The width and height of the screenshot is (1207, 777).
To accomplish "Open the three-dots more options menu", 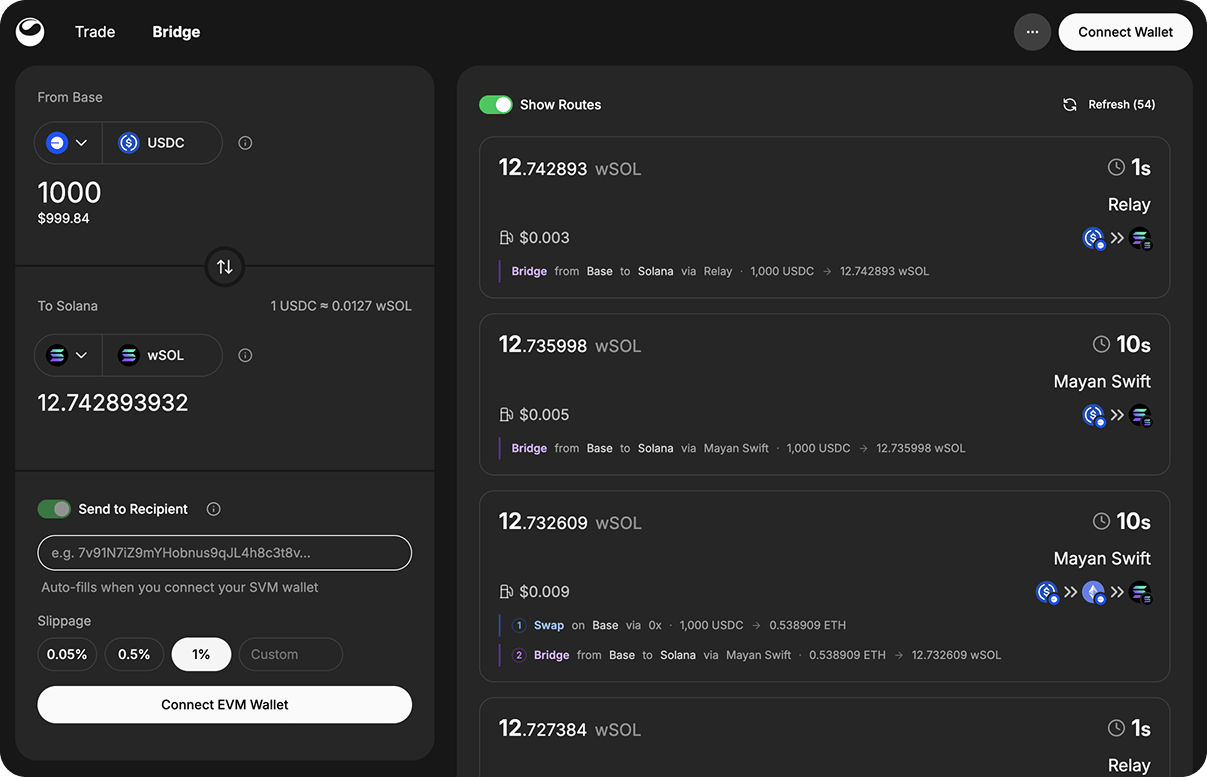I will (1033, 32).
